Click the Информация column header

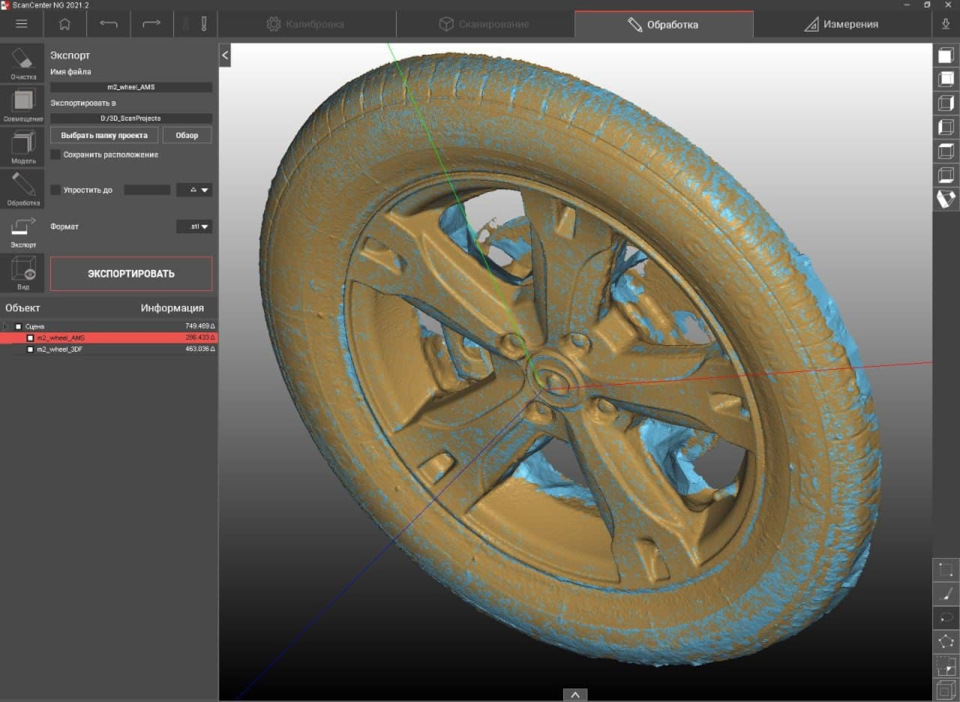pyautogui.click(x=172, y=308)
